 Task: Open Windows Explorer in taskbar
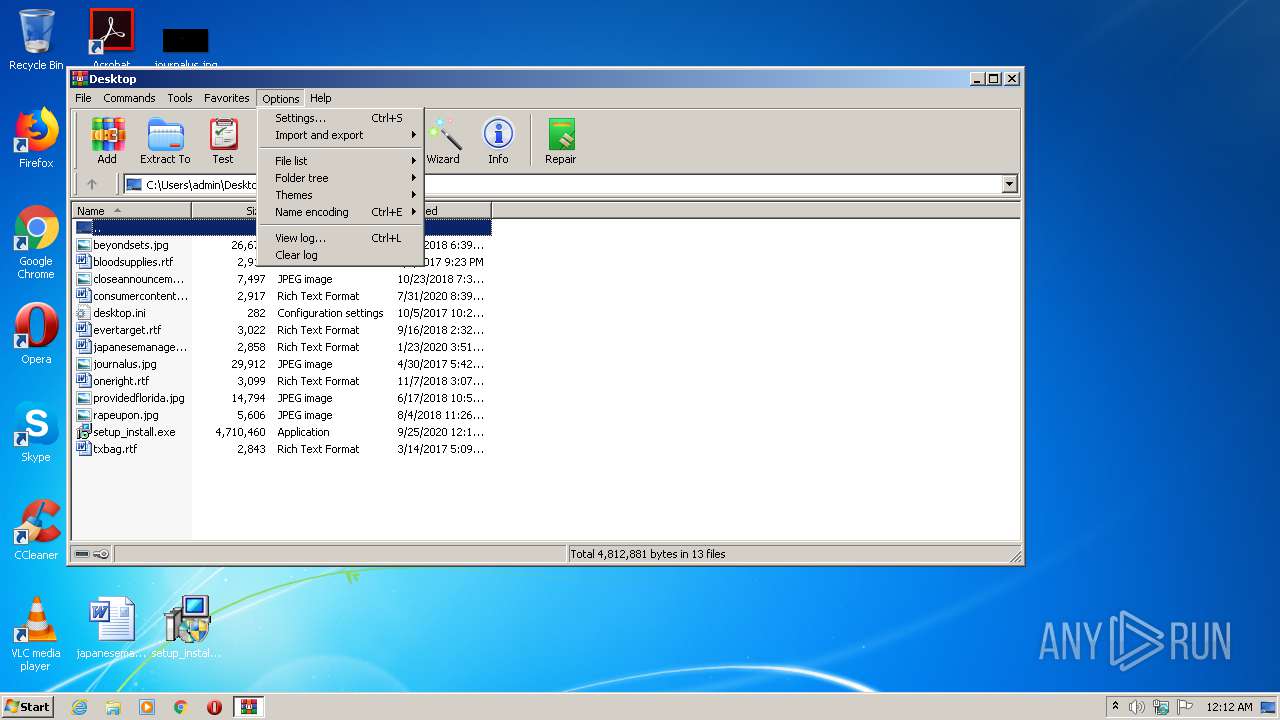(113, 707)
